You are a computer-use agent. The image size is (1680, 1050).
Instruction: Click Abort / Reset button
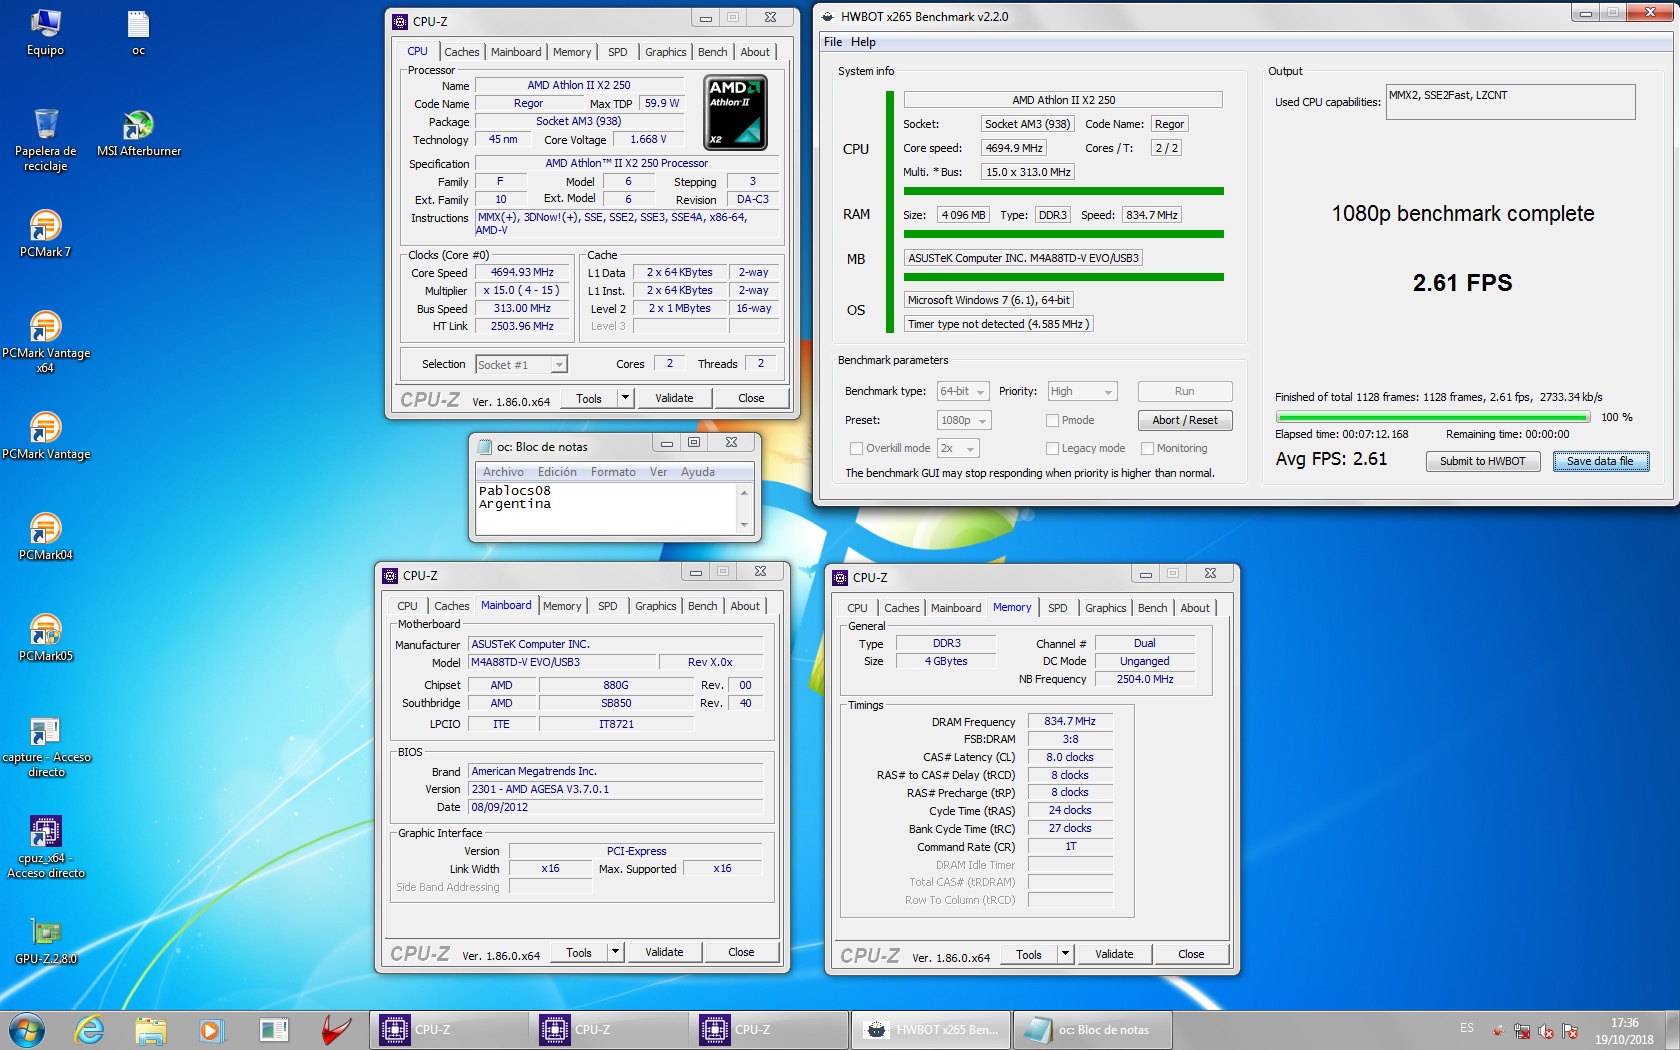coord(1184,420)
